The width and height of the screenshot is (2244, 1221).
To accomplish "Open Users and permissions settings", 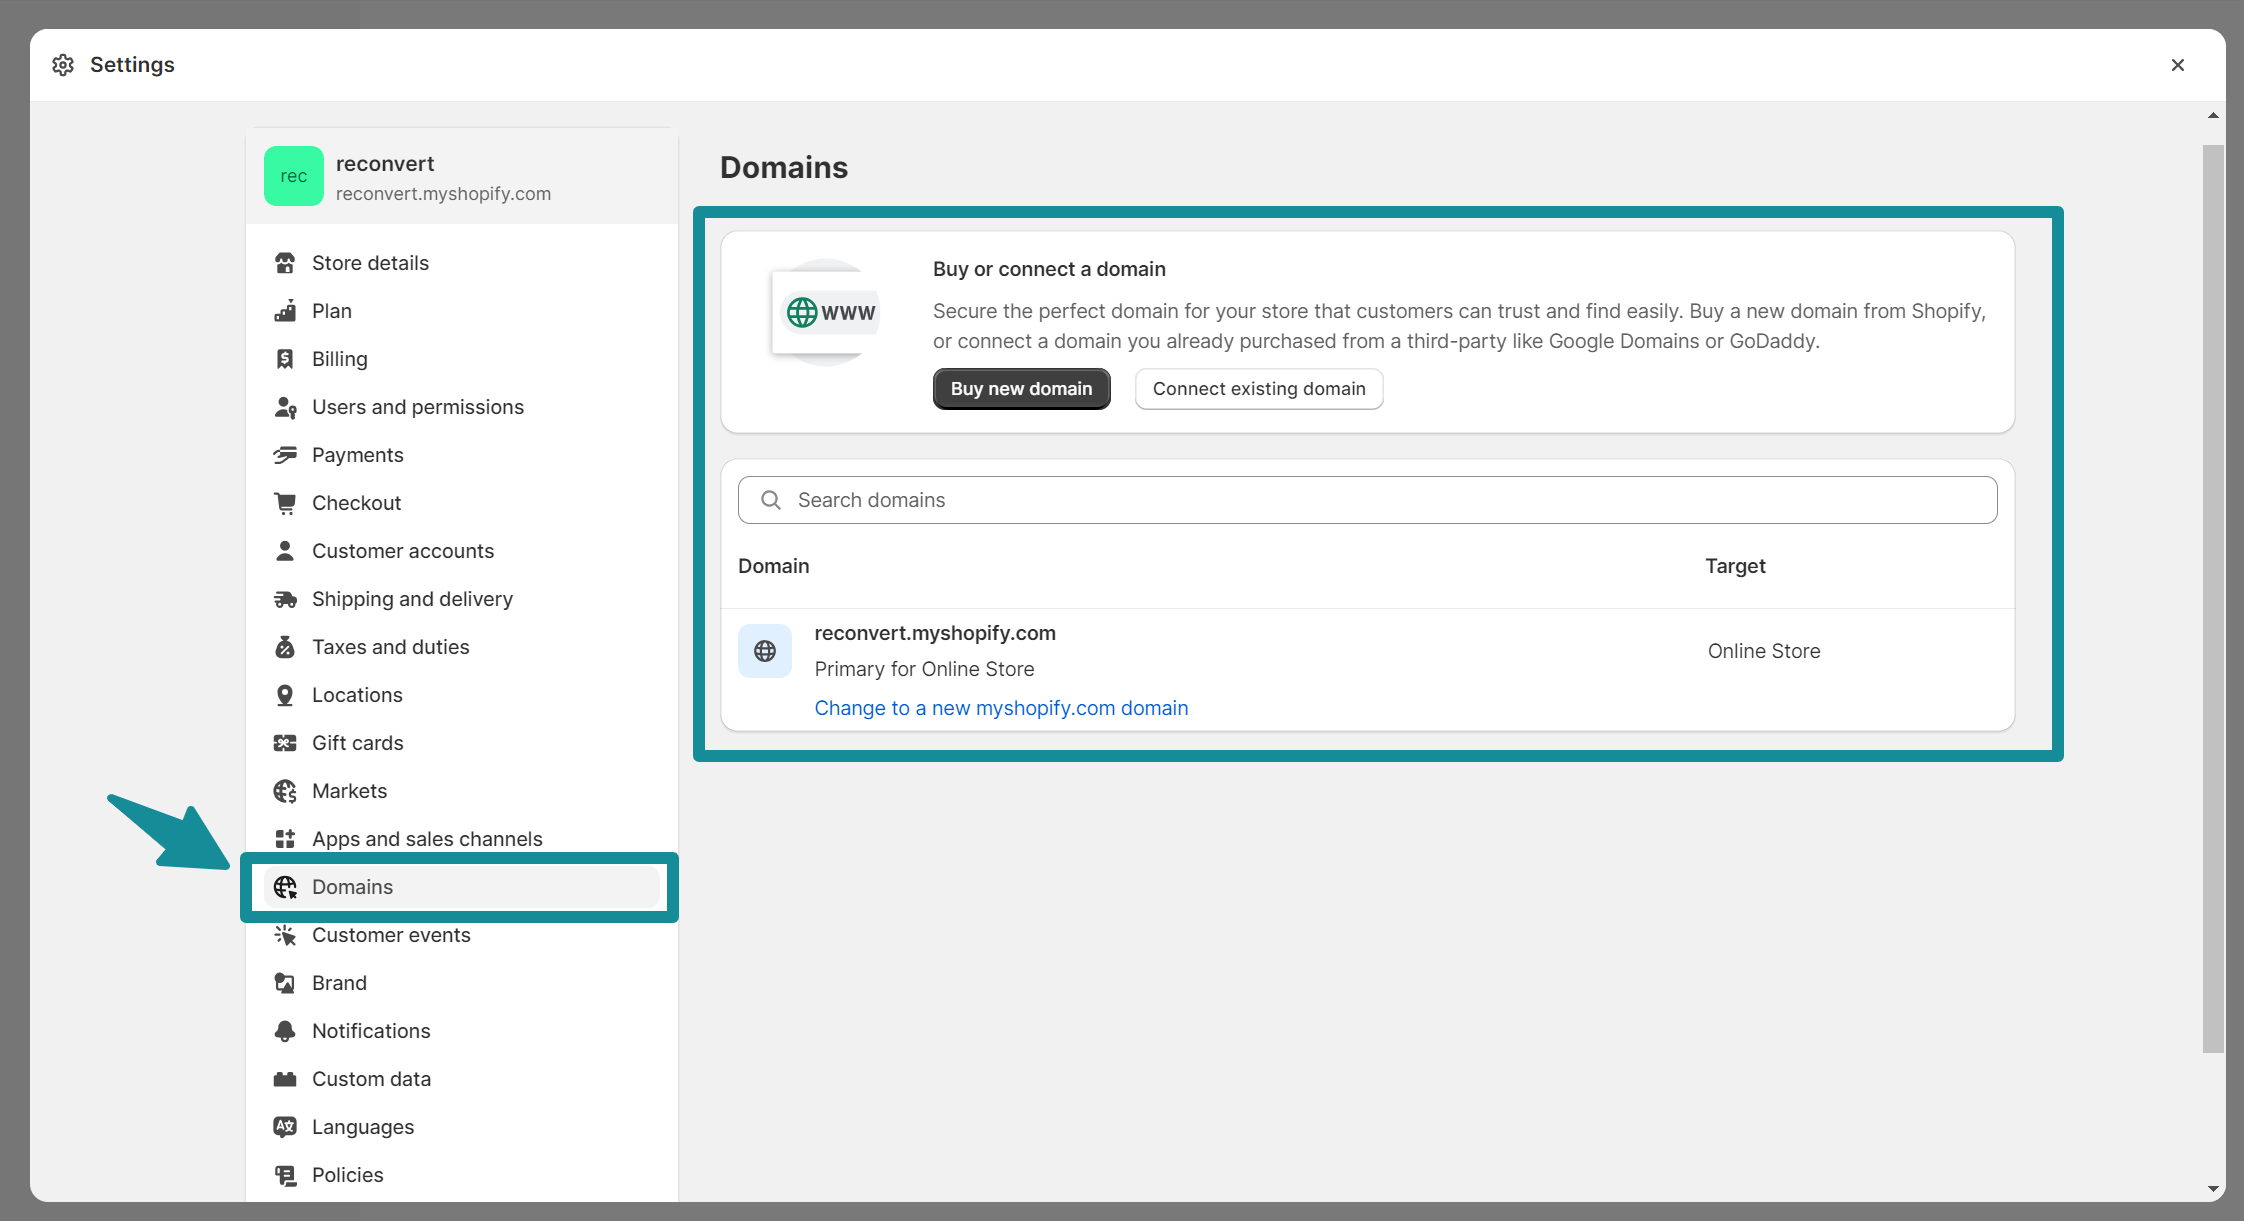I will (417, 406).
